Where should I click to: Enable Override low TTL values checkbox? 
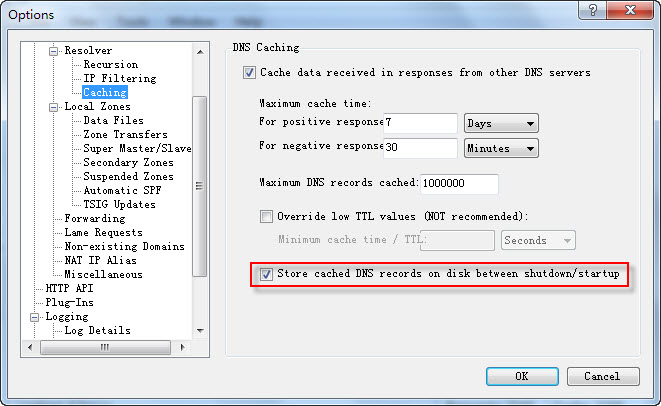click(x=266, y=216)
